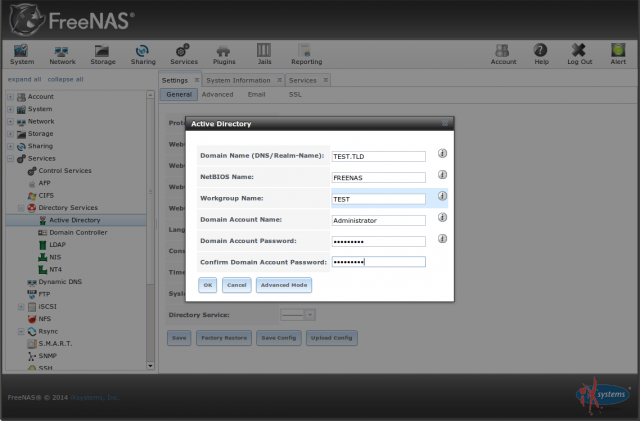This screenshot has height=421, width=640.
Task: Open the Jails toolbar icon
Action: click(264, 54)
